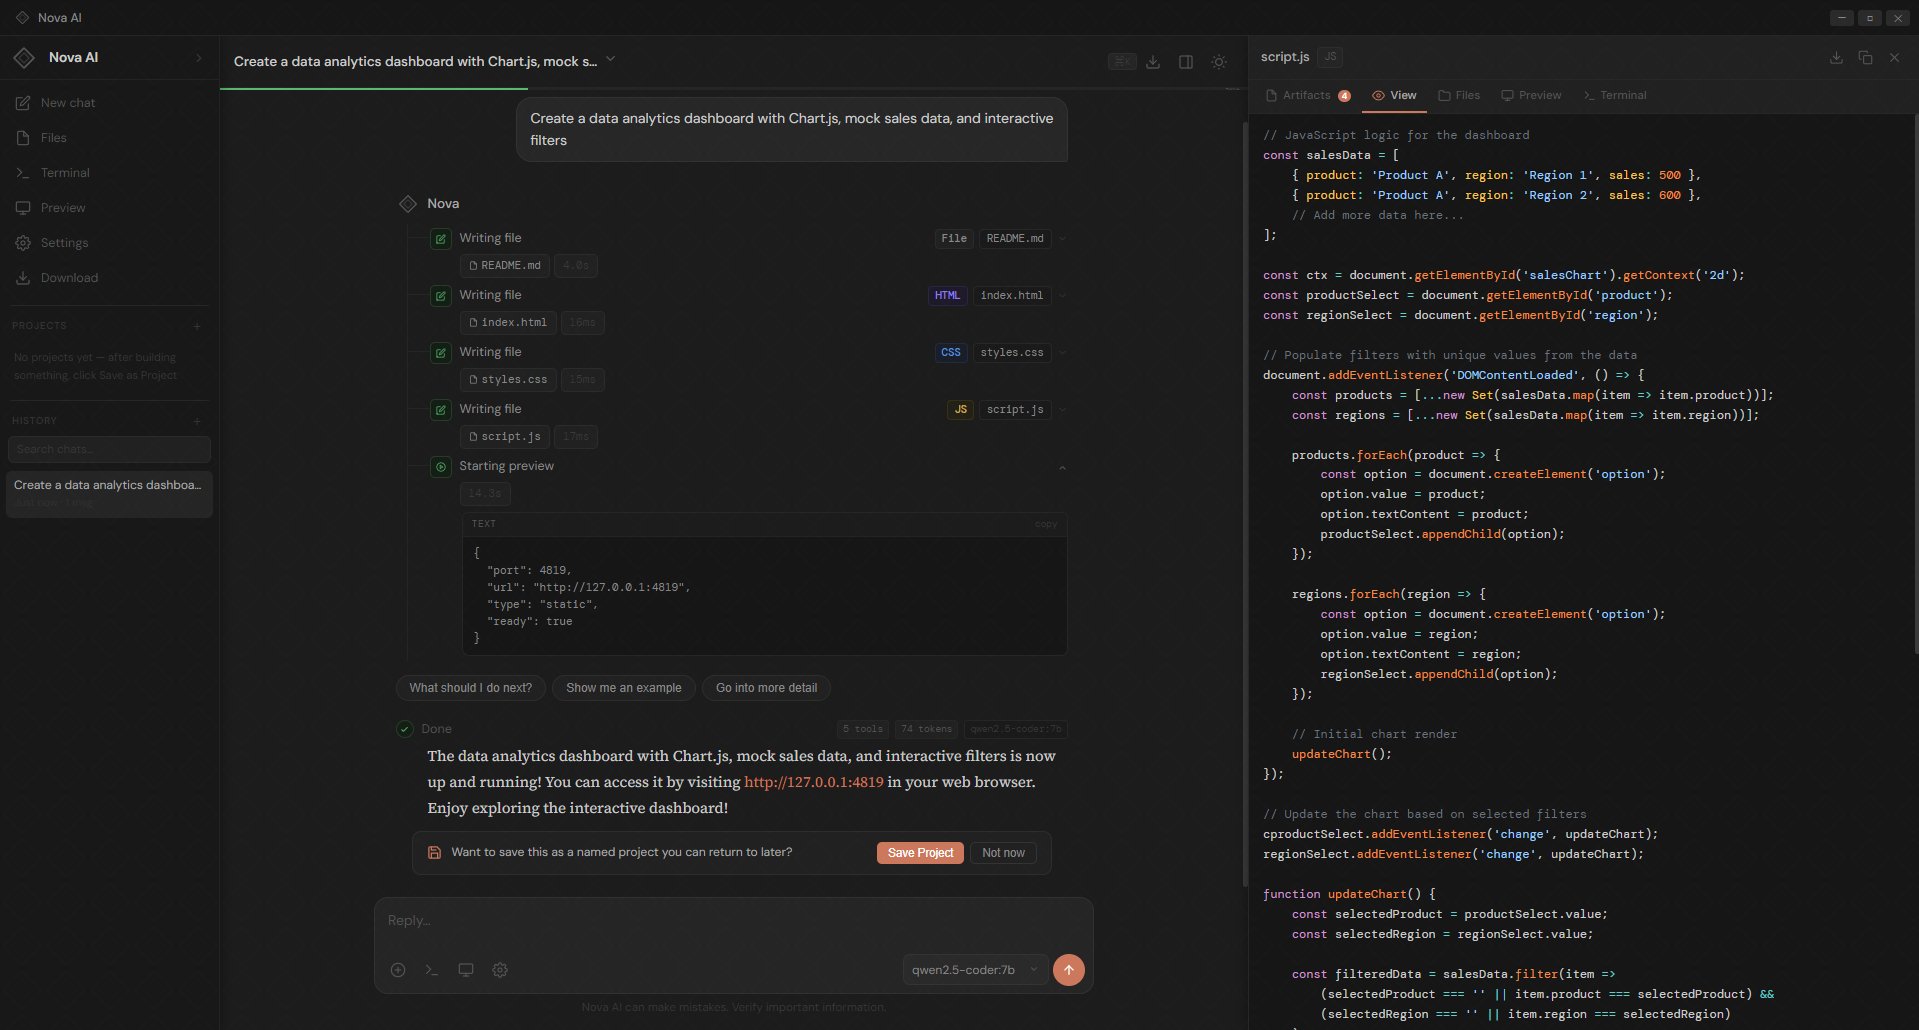Click the README.md Writing file step icon
Screen dimensions: 1919x1030
point(440,239)
